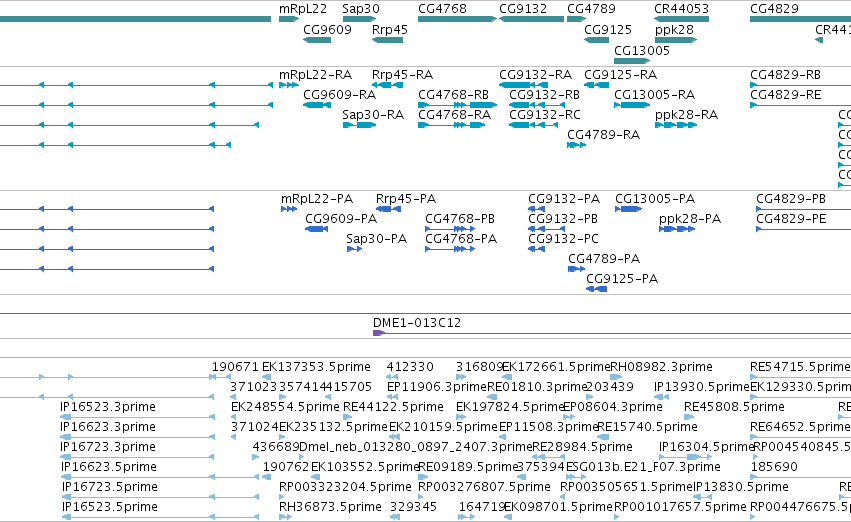Click the CG9125 gene label
The width and height of the screenshot is (851, 522).
pos(608,30)
